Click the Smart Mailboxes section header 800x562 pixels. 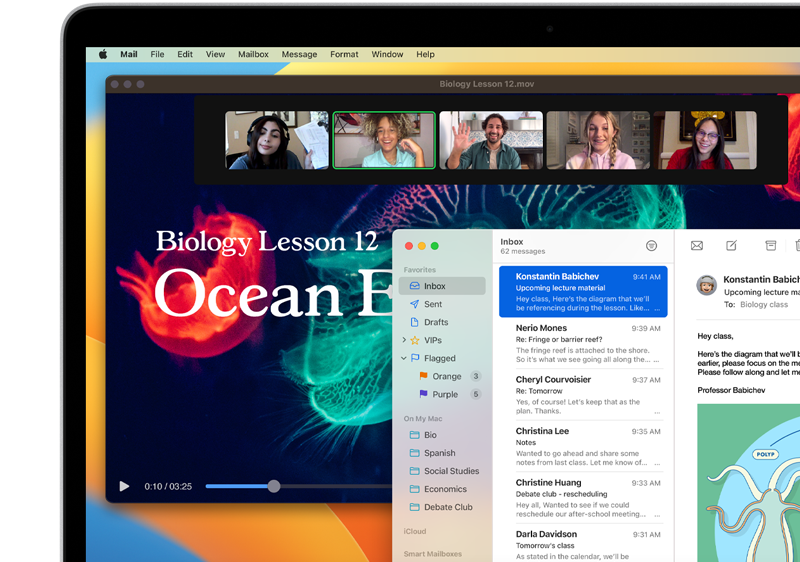point(433,554)
